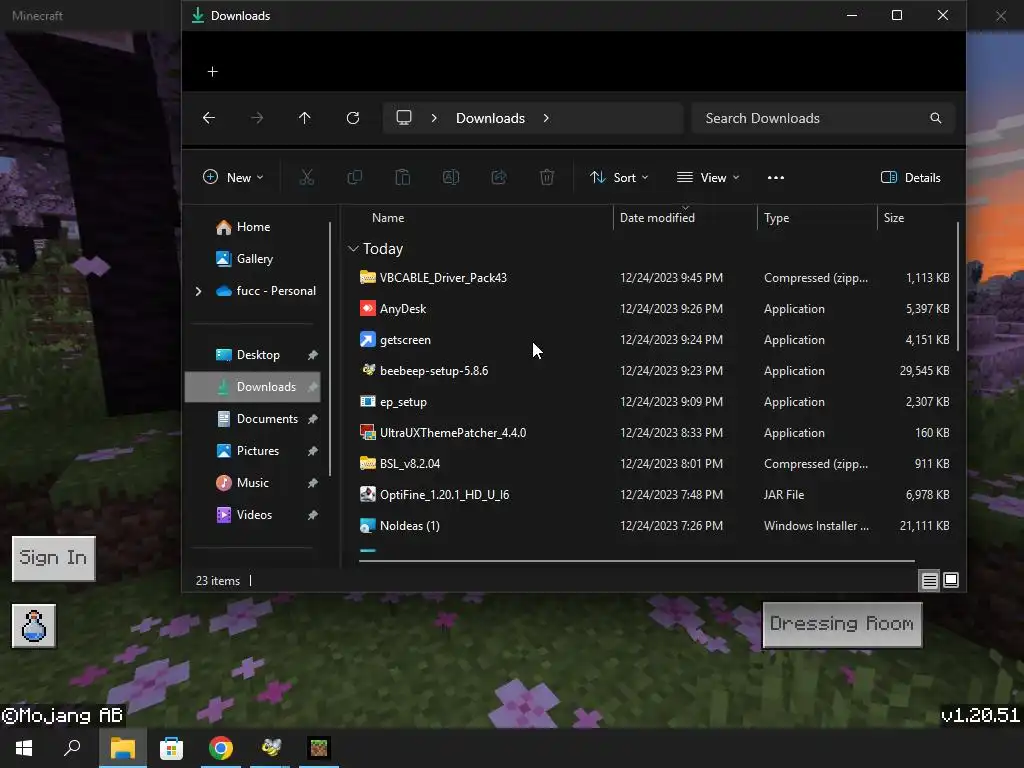Select Documents in the navigation pane
1024x768 pixels.
[253, 419]
